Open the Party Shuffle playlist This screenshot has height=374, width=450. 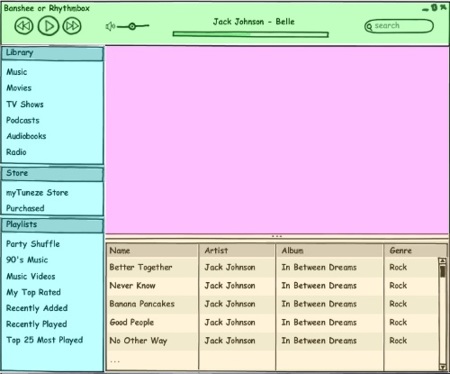click(33, 244)
